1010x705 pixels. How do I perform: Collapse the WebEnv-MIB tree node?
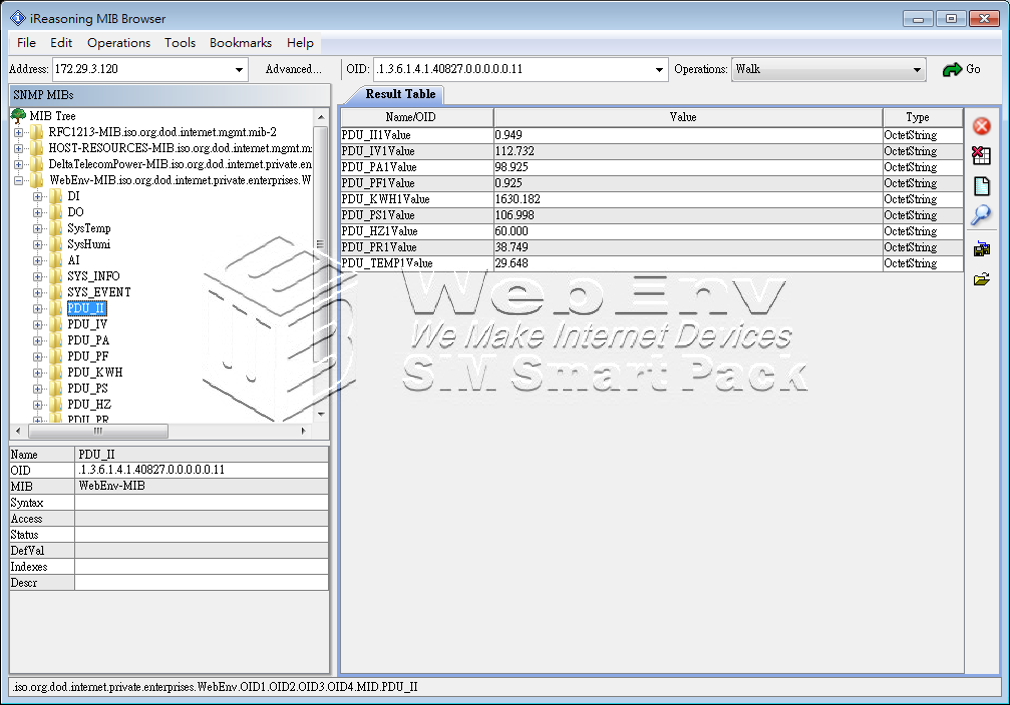[x=18, y=180]
